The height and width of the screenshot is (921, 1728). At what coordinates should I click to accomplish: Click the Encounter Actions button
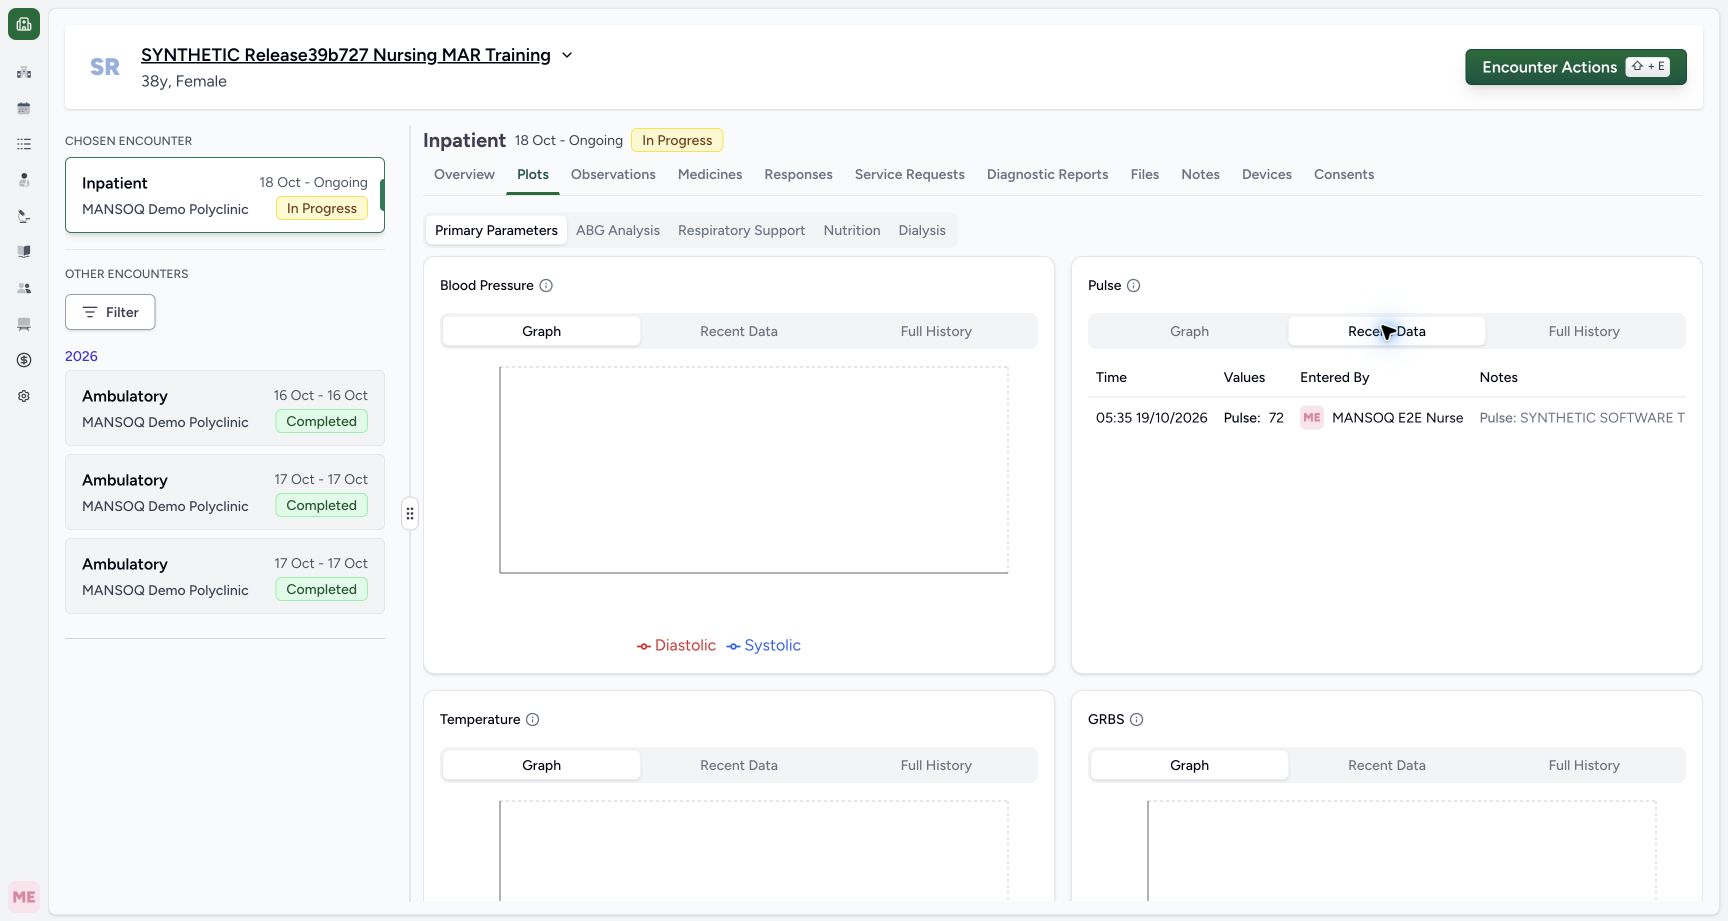coord(1576,67)
